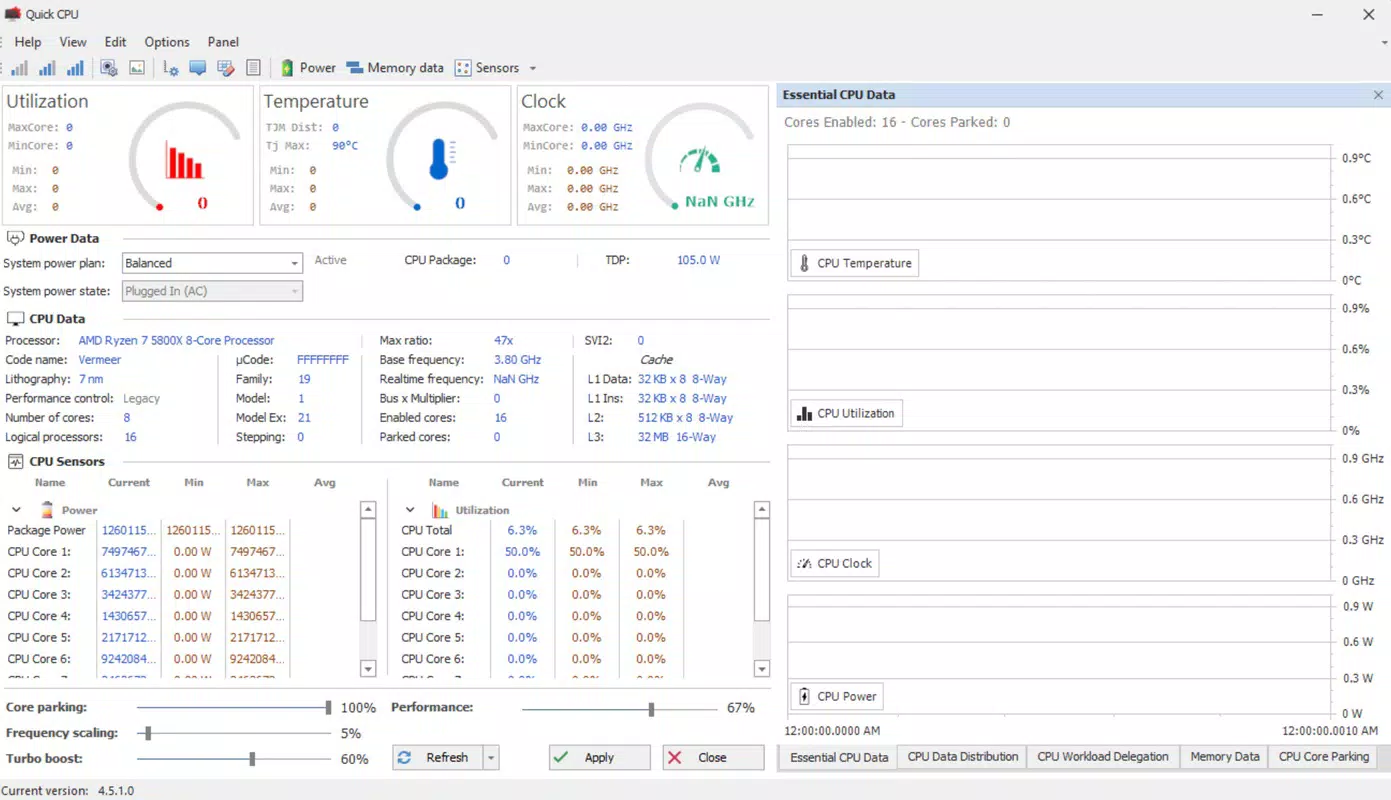Click the CPU Clock chart label

(835, 563)
